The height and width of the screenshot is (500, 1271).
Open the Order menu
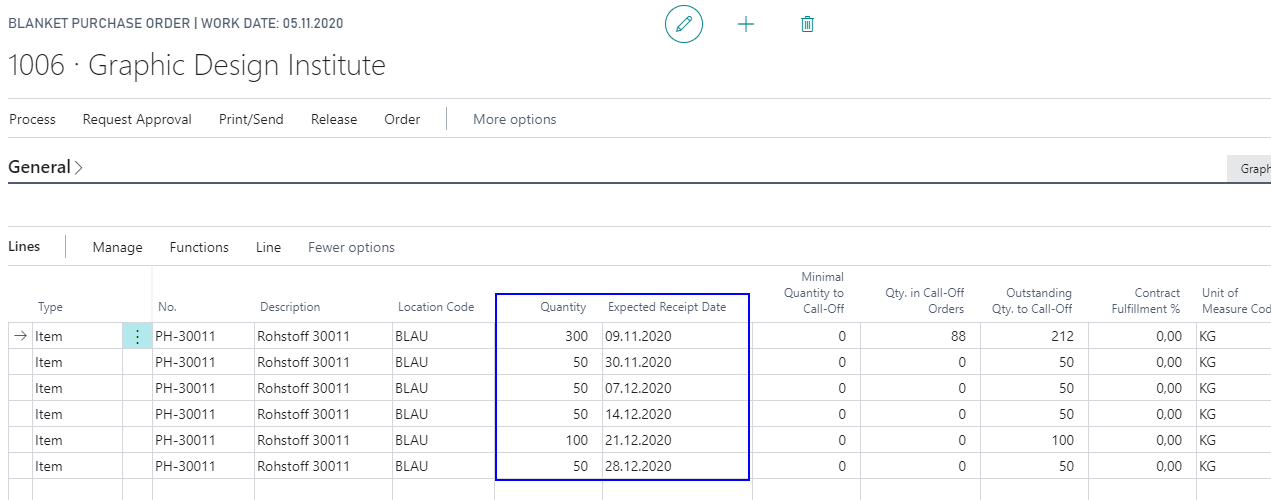click(x=402, y=119)
